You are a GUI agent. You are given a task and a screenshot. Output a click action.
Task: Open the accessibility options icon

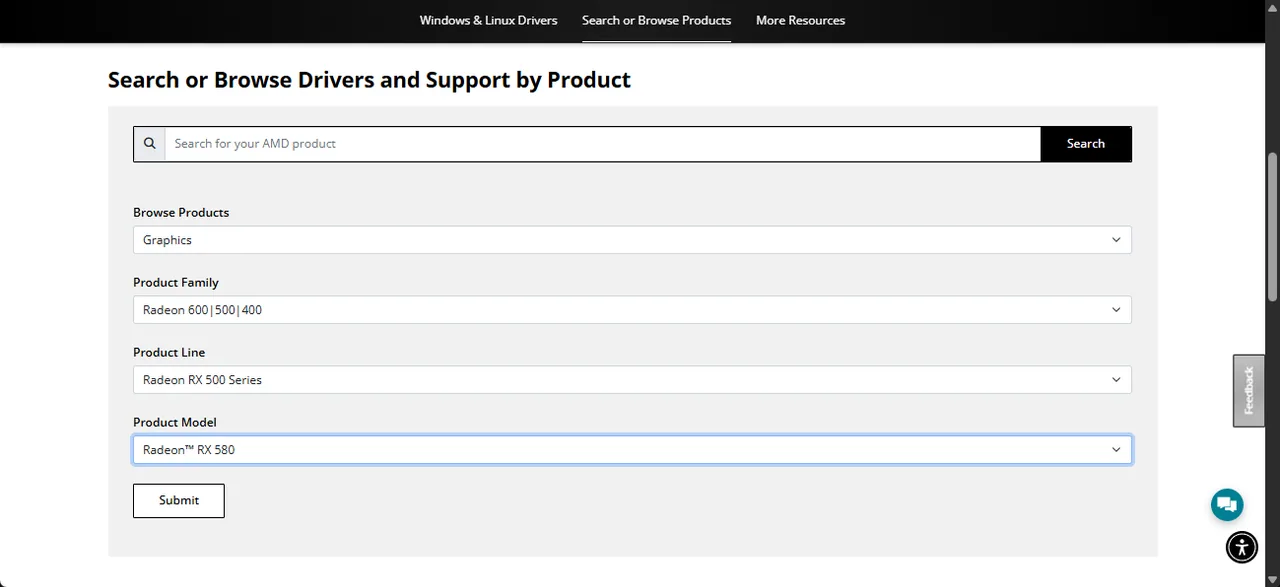[x=1242, y=547]
